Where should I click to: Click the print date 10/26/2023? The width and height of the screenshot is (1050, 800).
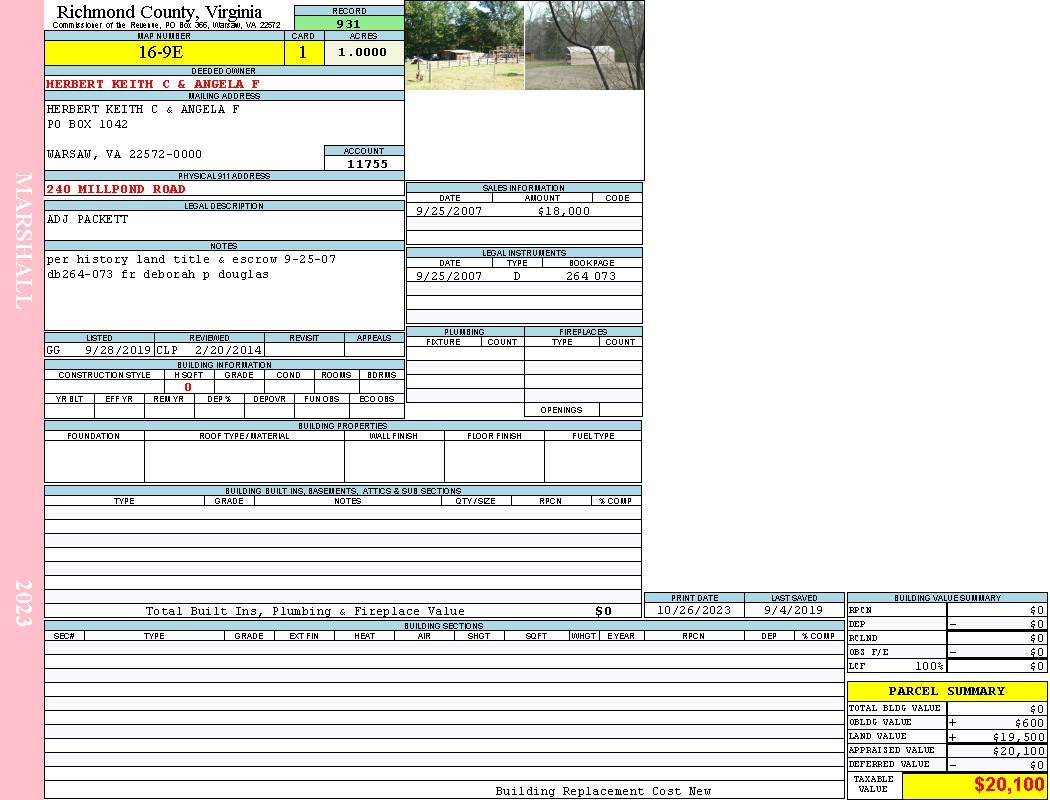[693, 610]
